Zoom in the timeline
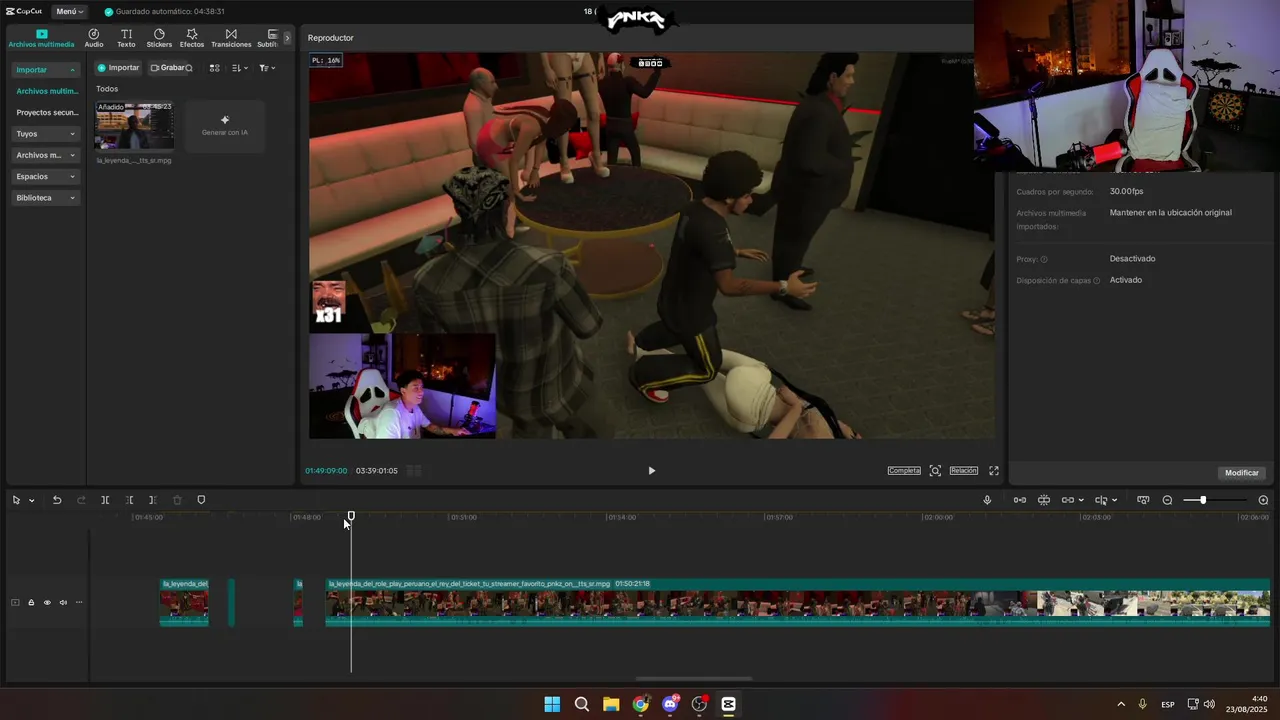Screen dimensions: 1280x720 point(1263,500)
